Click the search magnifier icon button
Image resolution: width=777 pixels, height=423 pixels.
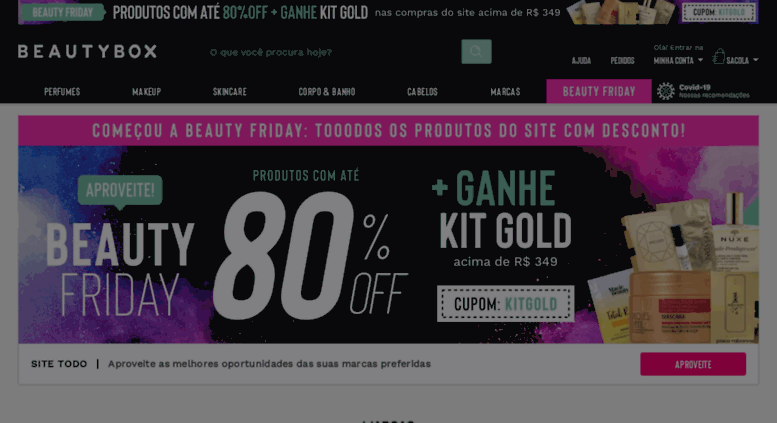tap(476, 52)
